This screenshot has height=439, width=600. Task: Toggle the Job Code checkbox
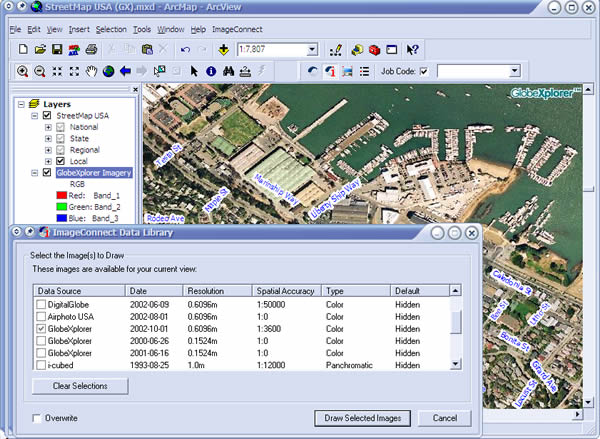point(424,71)
